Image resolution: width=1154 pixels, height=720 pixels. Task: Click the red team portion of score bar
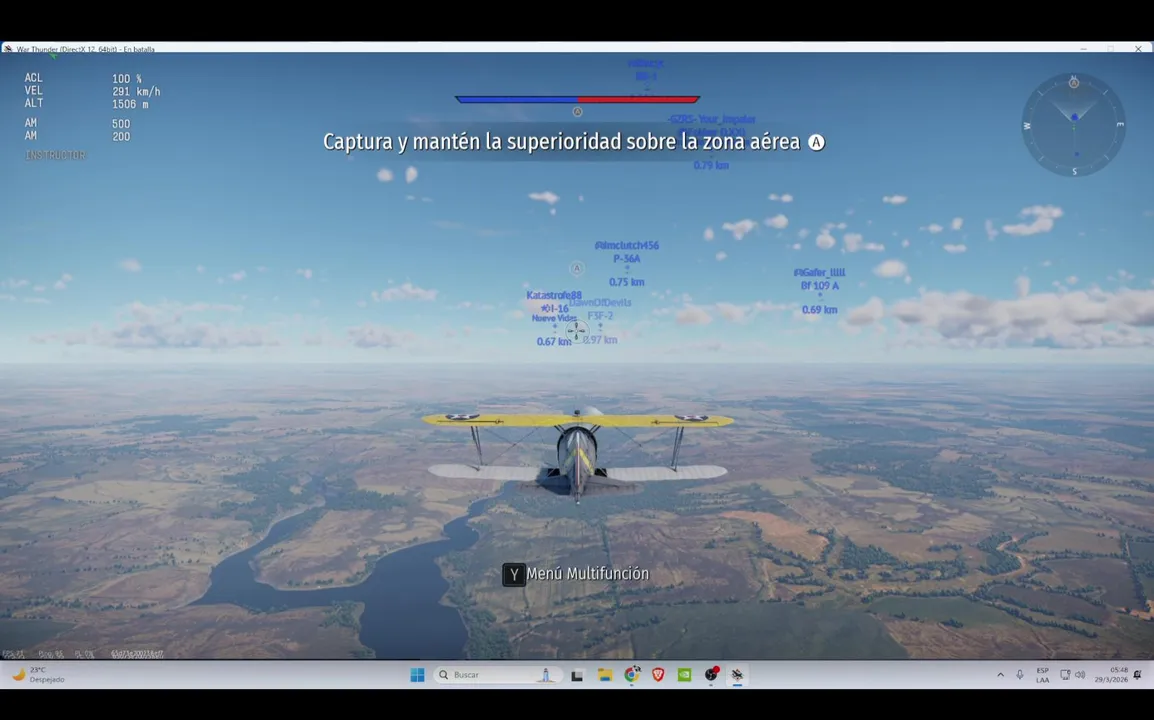(x=638, y=99)
